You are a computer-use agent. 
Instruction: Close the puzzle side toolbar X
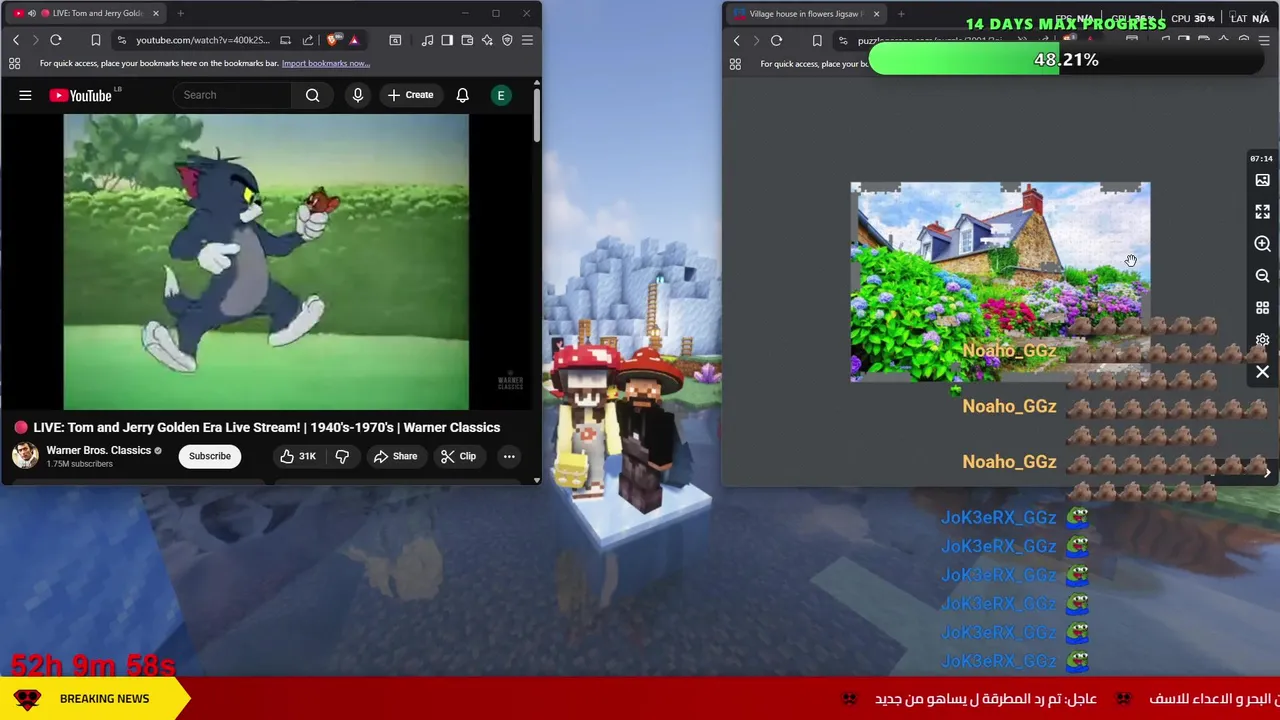click(x=1262, y=372)
